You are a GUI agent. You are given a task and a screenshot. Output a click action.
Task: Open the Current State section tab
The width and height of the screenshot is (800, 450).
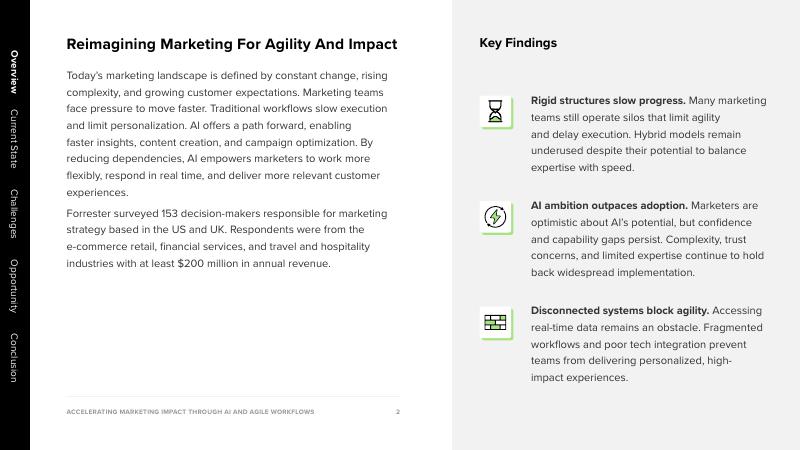[x=14, y=138]
